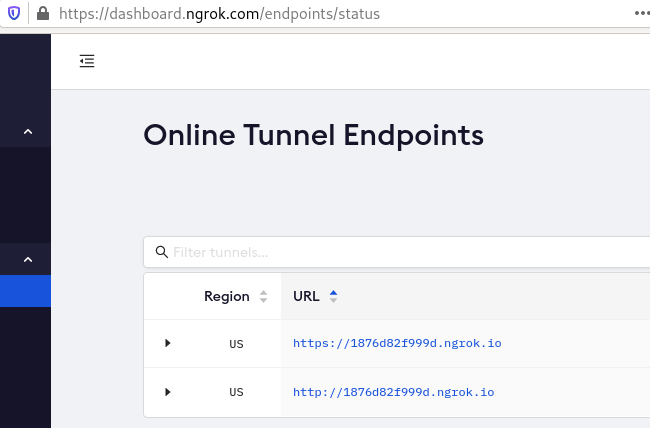Collapse the lower sidebar section chevron
Screen dimensions: 650x428
click(x=28, y=260)
